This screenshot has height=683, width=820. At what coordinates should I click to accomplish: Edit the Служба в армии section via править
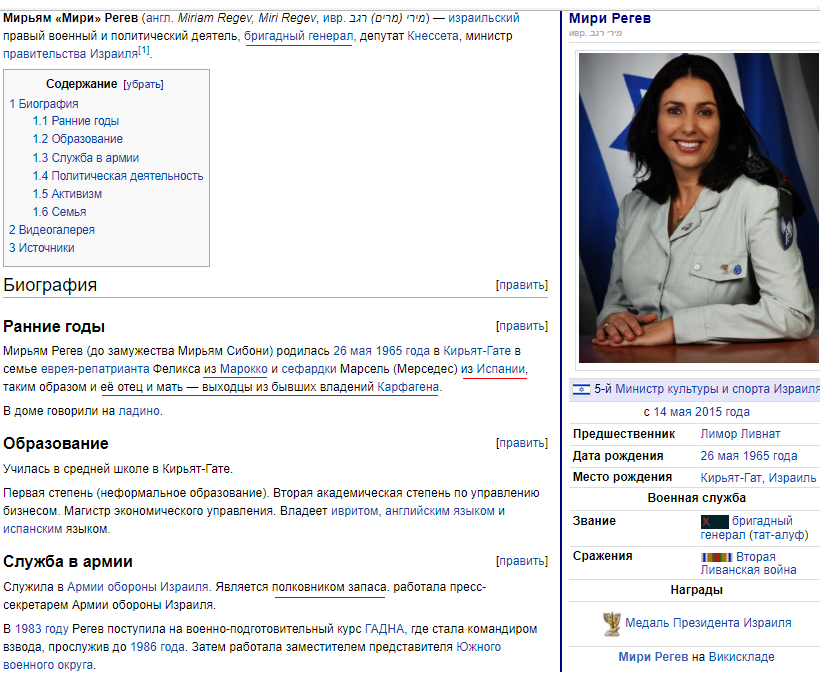522,561
